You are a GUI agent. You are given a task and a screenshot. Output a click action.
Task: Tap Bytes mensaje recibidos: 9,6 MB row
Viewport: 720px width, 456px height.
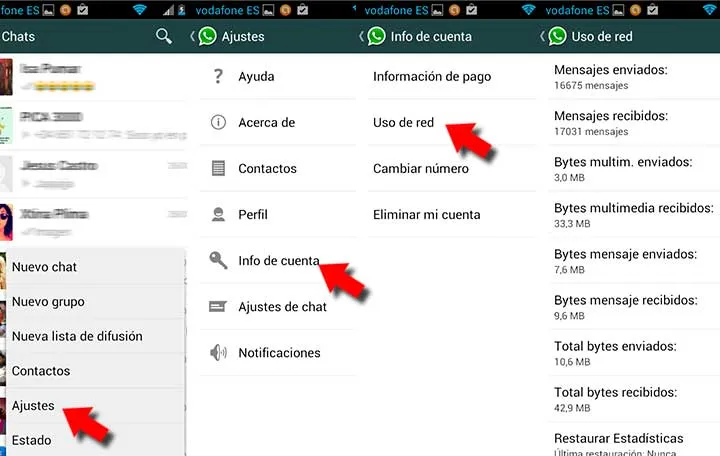point(634,307)
